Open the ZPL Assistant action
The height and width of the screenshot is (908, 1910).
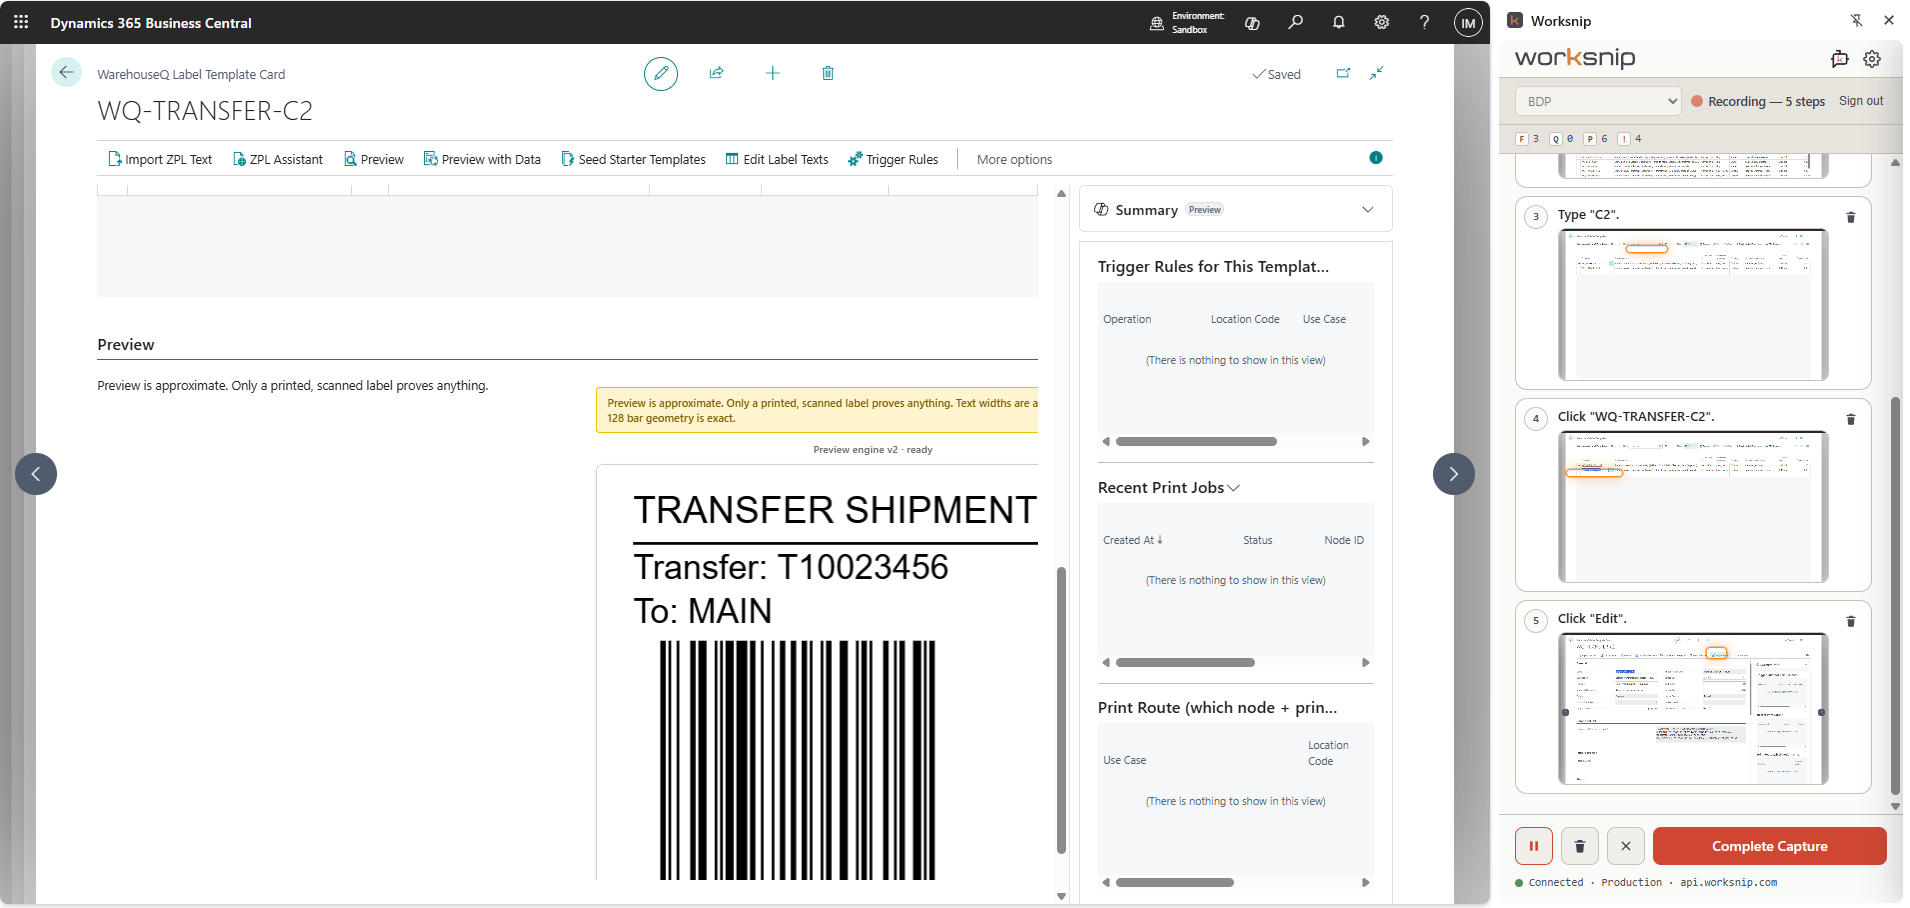point(278,159)
